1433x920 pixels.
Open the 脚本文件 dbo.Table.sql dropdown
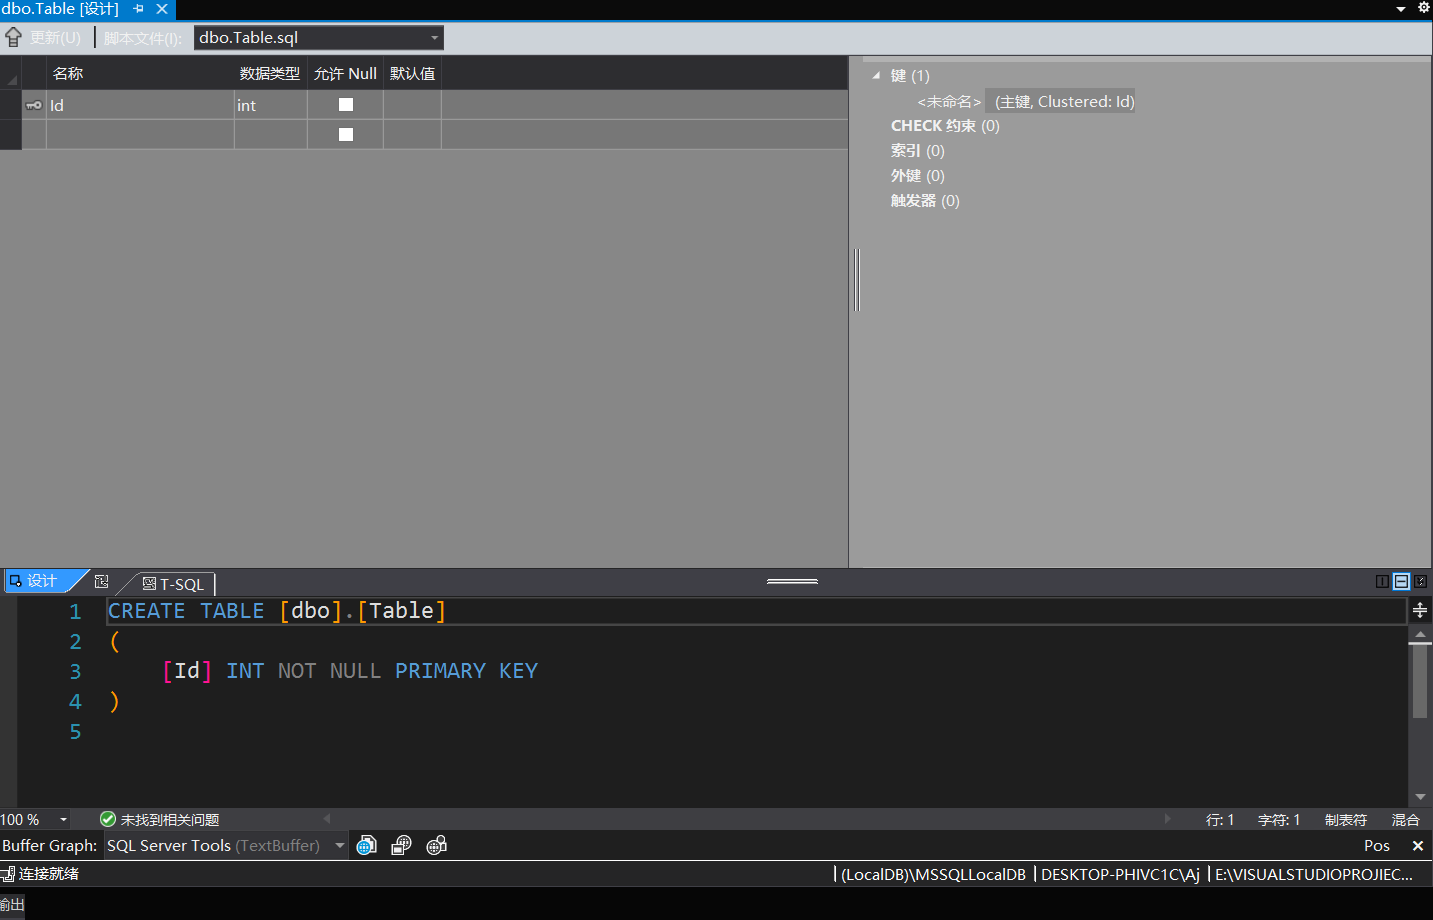434,37
